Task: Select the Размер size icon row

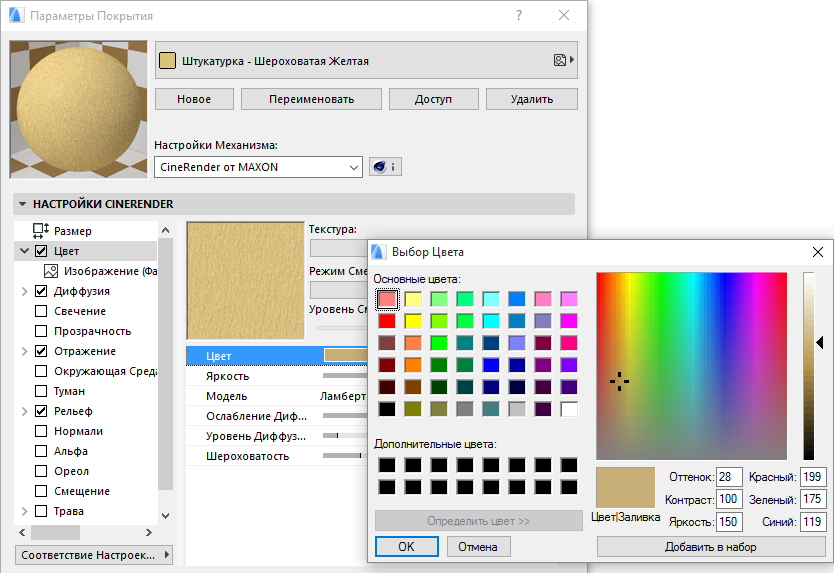Action: pos(41,231)
